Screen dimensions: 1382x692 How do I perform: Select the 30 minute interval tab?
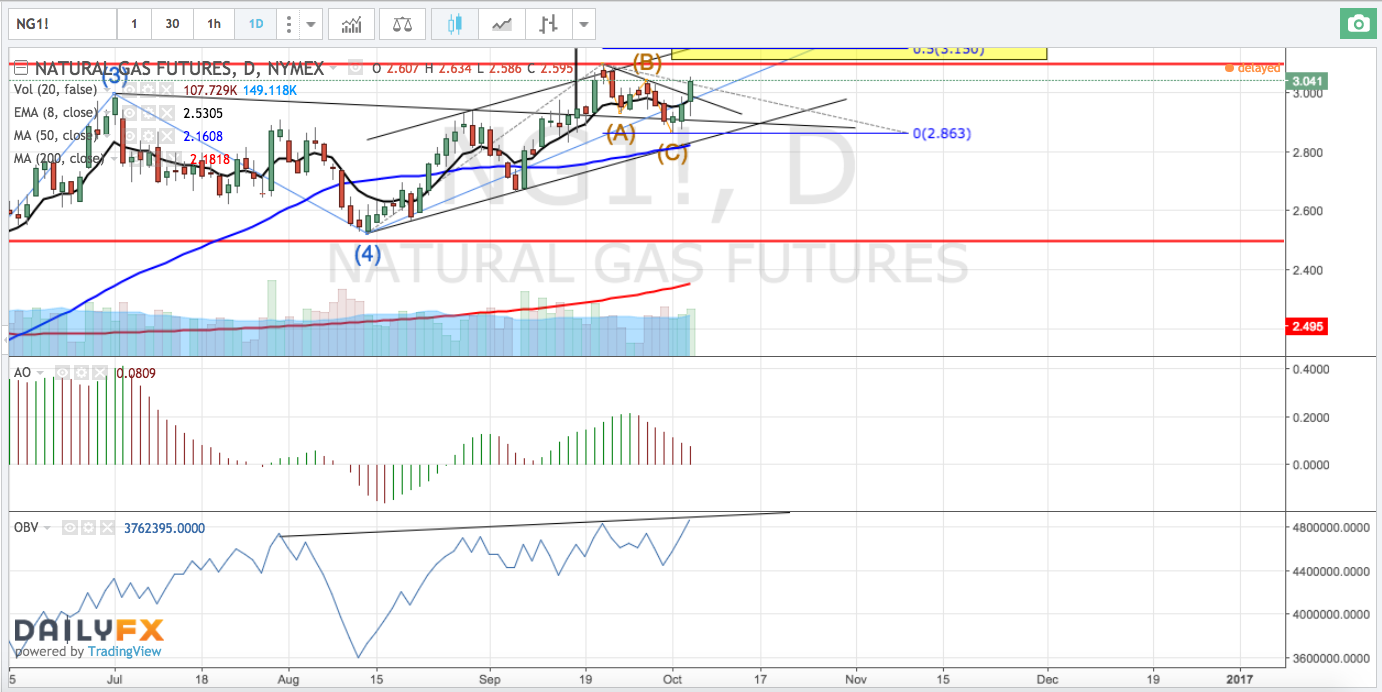[x=172, y=23]
